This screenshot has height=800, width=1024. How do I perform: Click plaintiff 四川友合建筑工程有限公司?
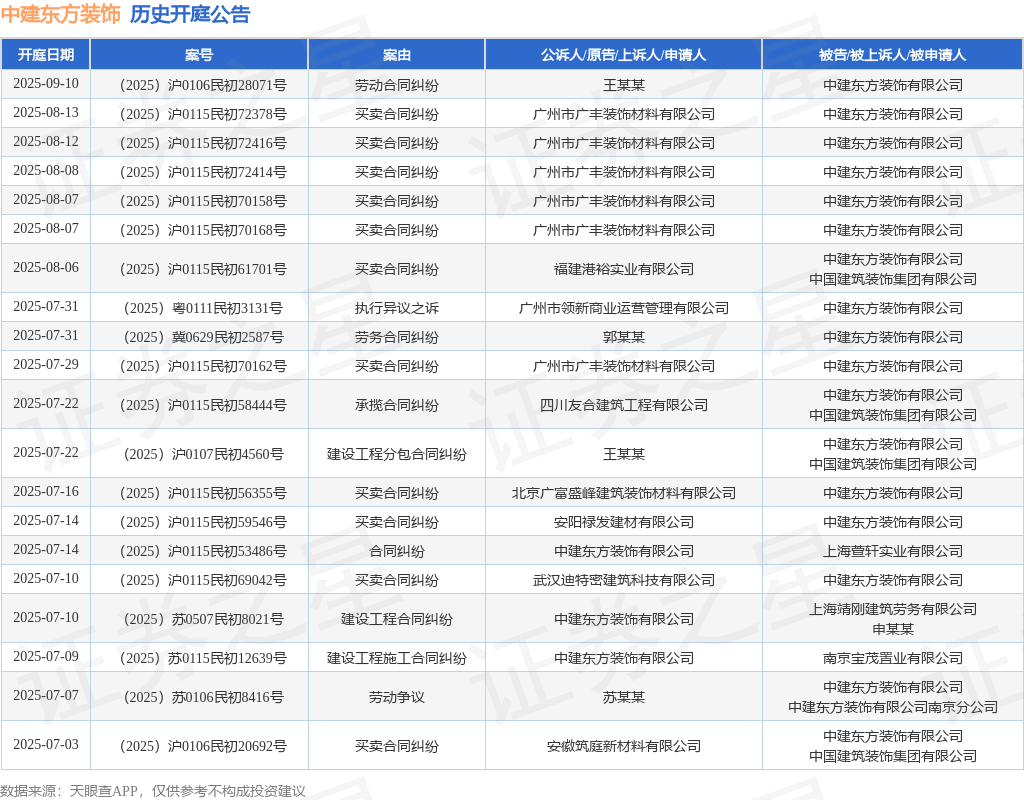click(x=624, y=405)
